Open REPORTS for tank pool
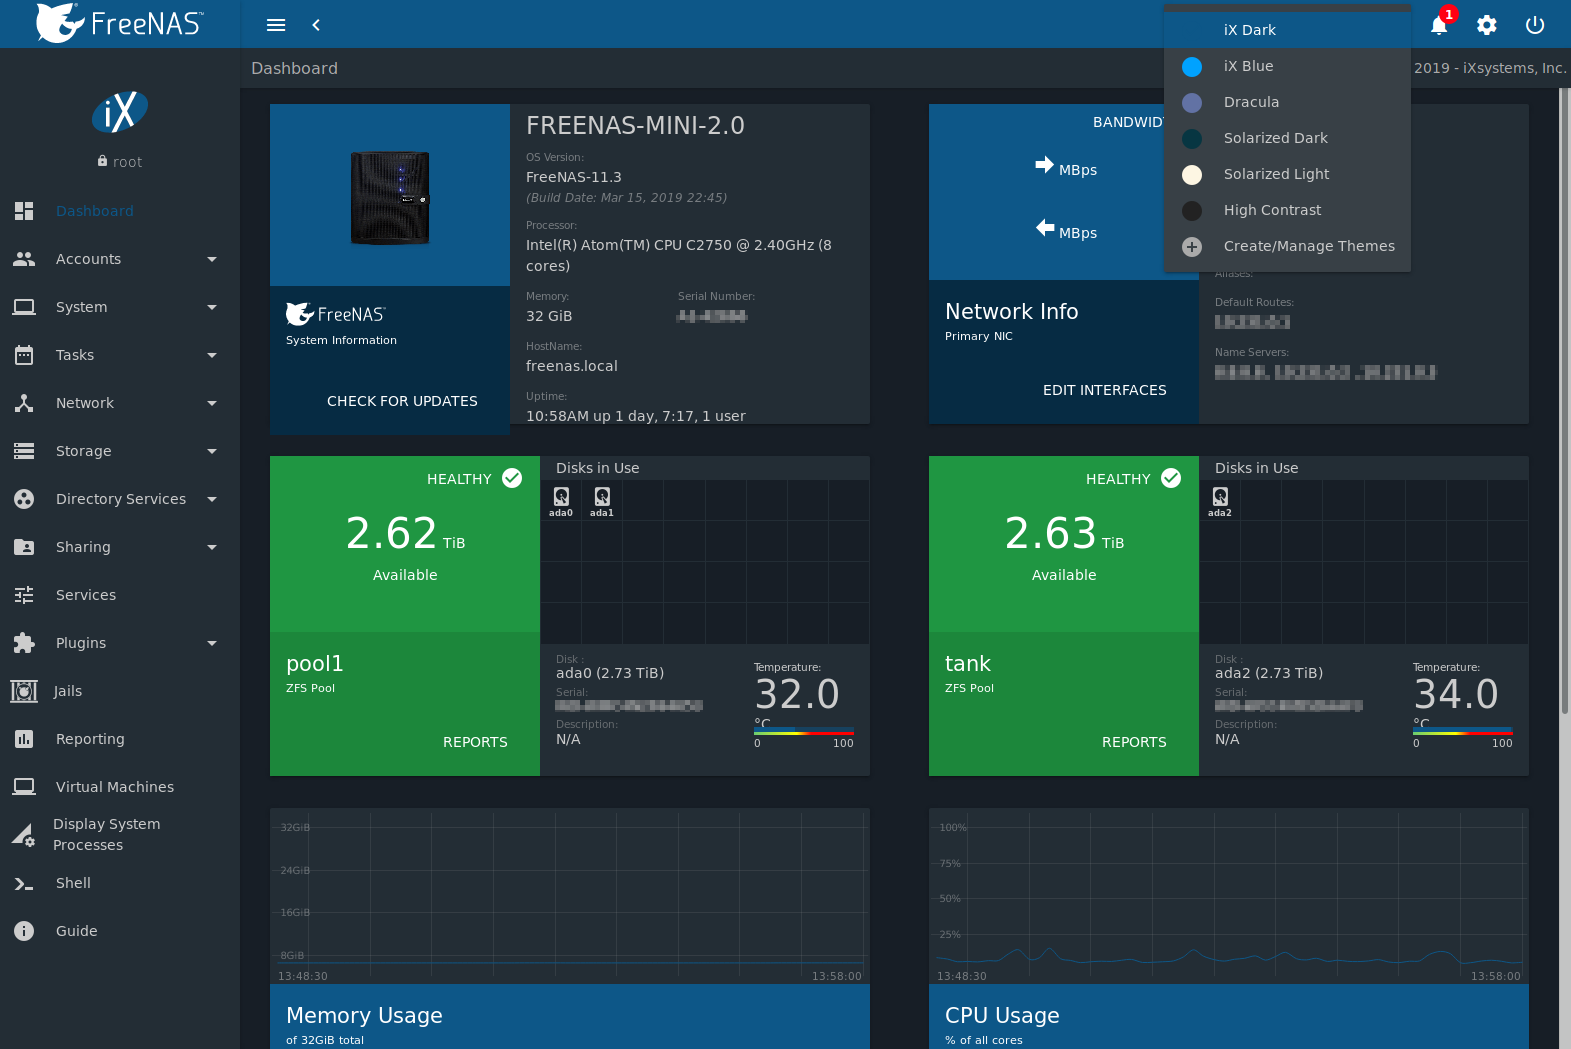Image resolution: width=1571 pixels, height=1049 pixels. tap(1134, 742)
